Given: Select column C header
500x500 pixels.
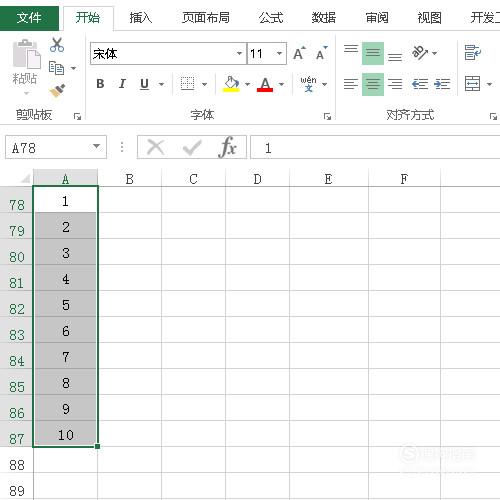Looking at the screenshot, I should (x=193, y=179).
